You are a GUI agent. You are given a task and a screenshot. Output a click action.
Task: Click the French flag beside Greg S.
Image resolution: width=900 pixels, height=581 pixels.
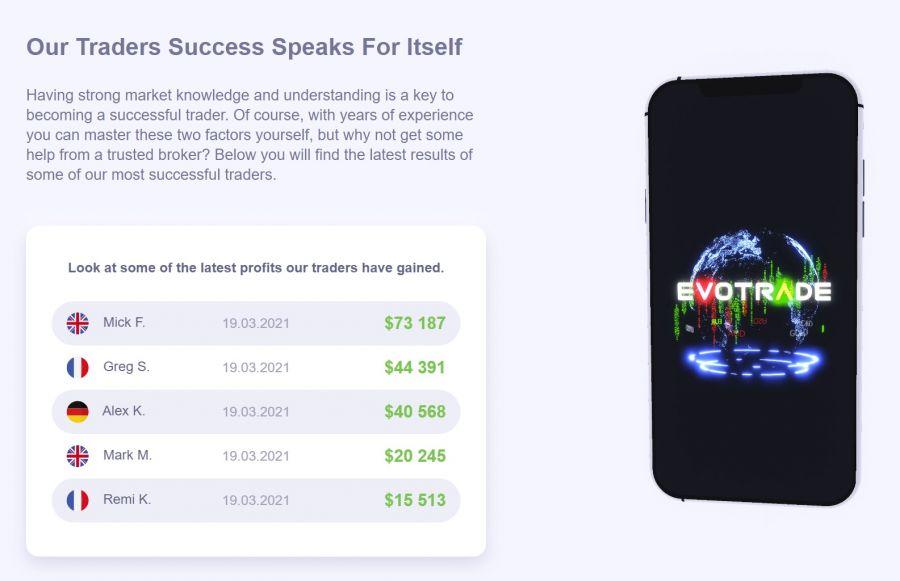[77, 367]
